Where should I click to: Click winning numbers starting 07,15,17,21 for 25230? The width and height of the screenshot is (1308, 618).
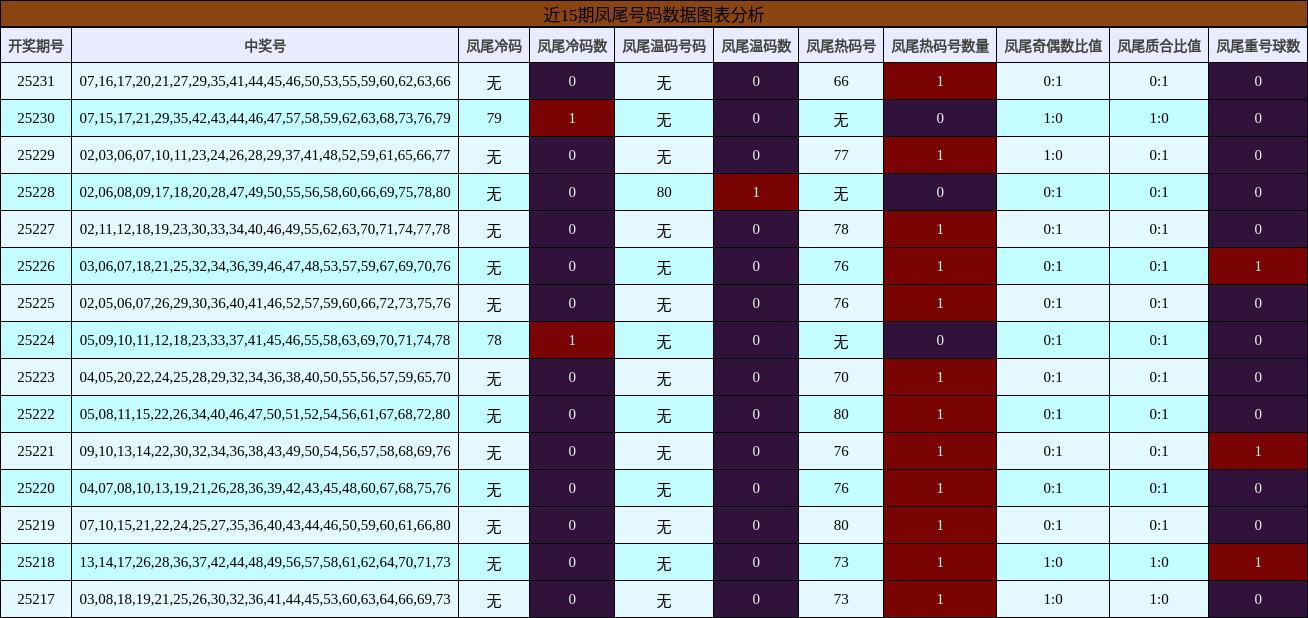pos(265,118)
